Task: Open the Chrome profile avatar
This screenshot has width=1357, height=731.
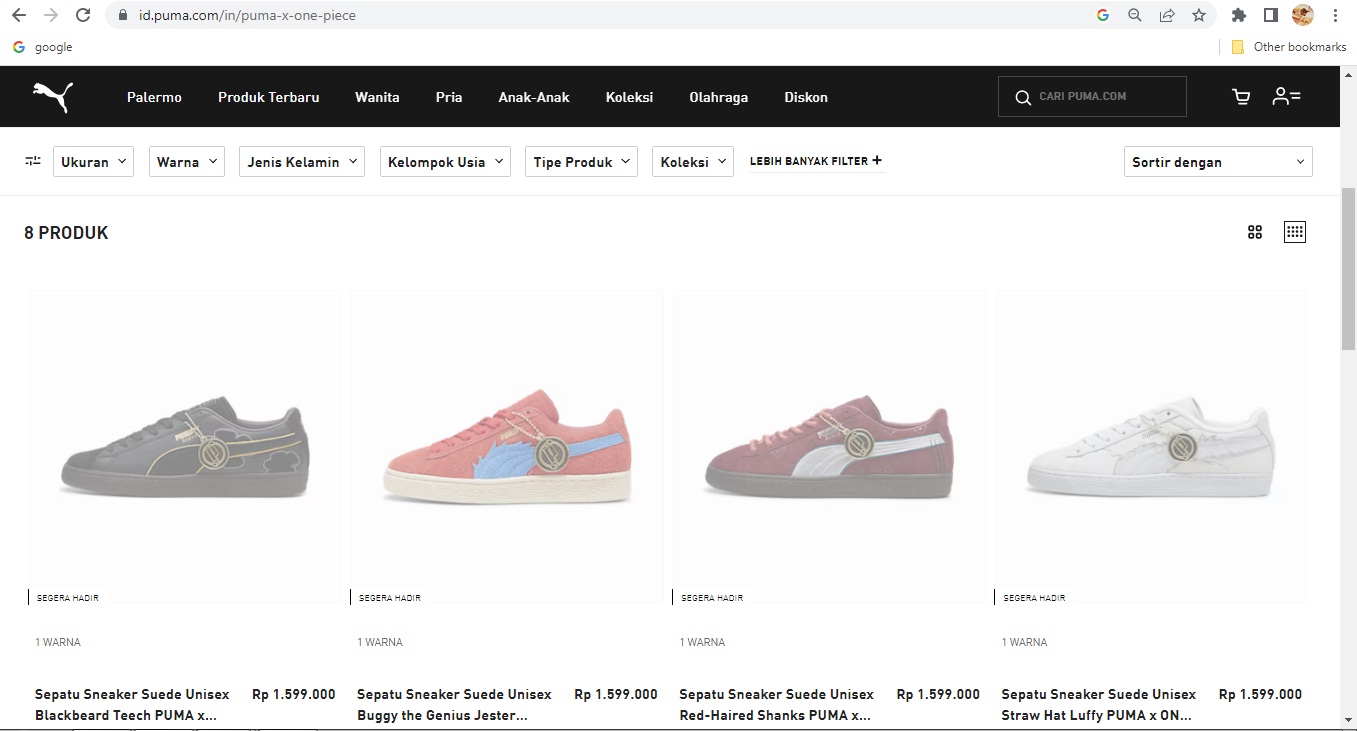Action: pos(1302,15)
